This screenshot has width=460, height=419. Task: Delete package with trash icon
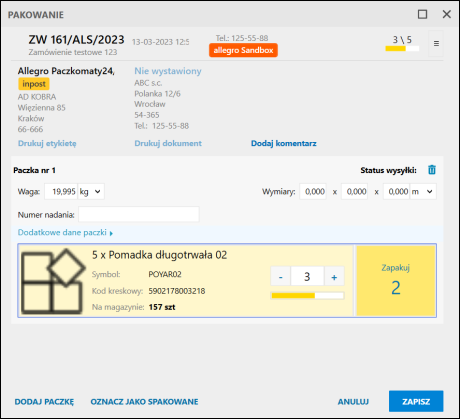432,170
